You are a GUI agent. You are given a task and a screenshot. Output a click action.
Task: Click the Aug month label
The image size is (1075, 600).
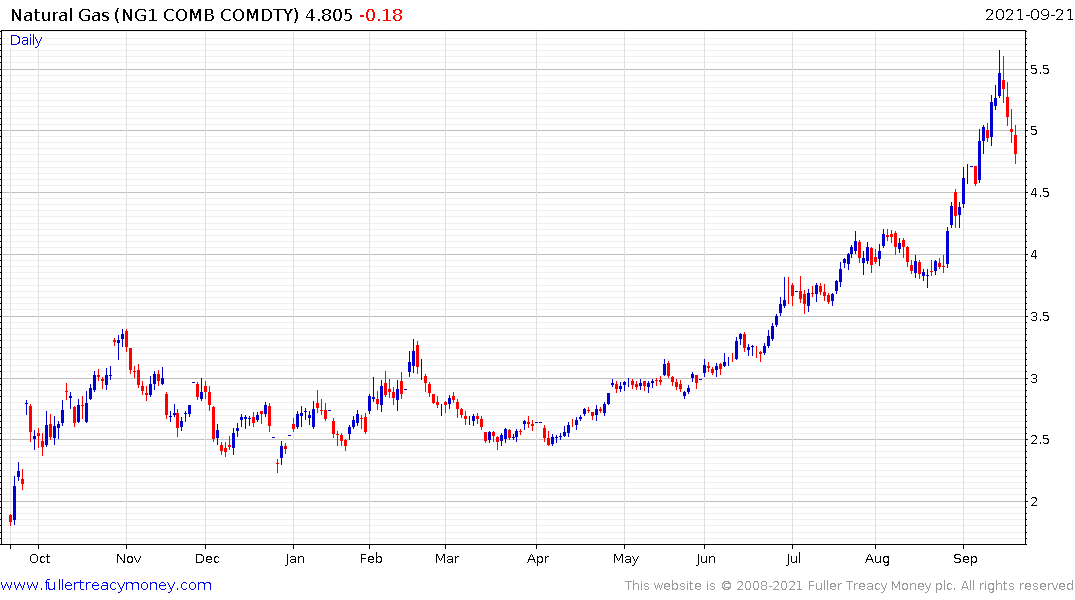tap(877, 558)
